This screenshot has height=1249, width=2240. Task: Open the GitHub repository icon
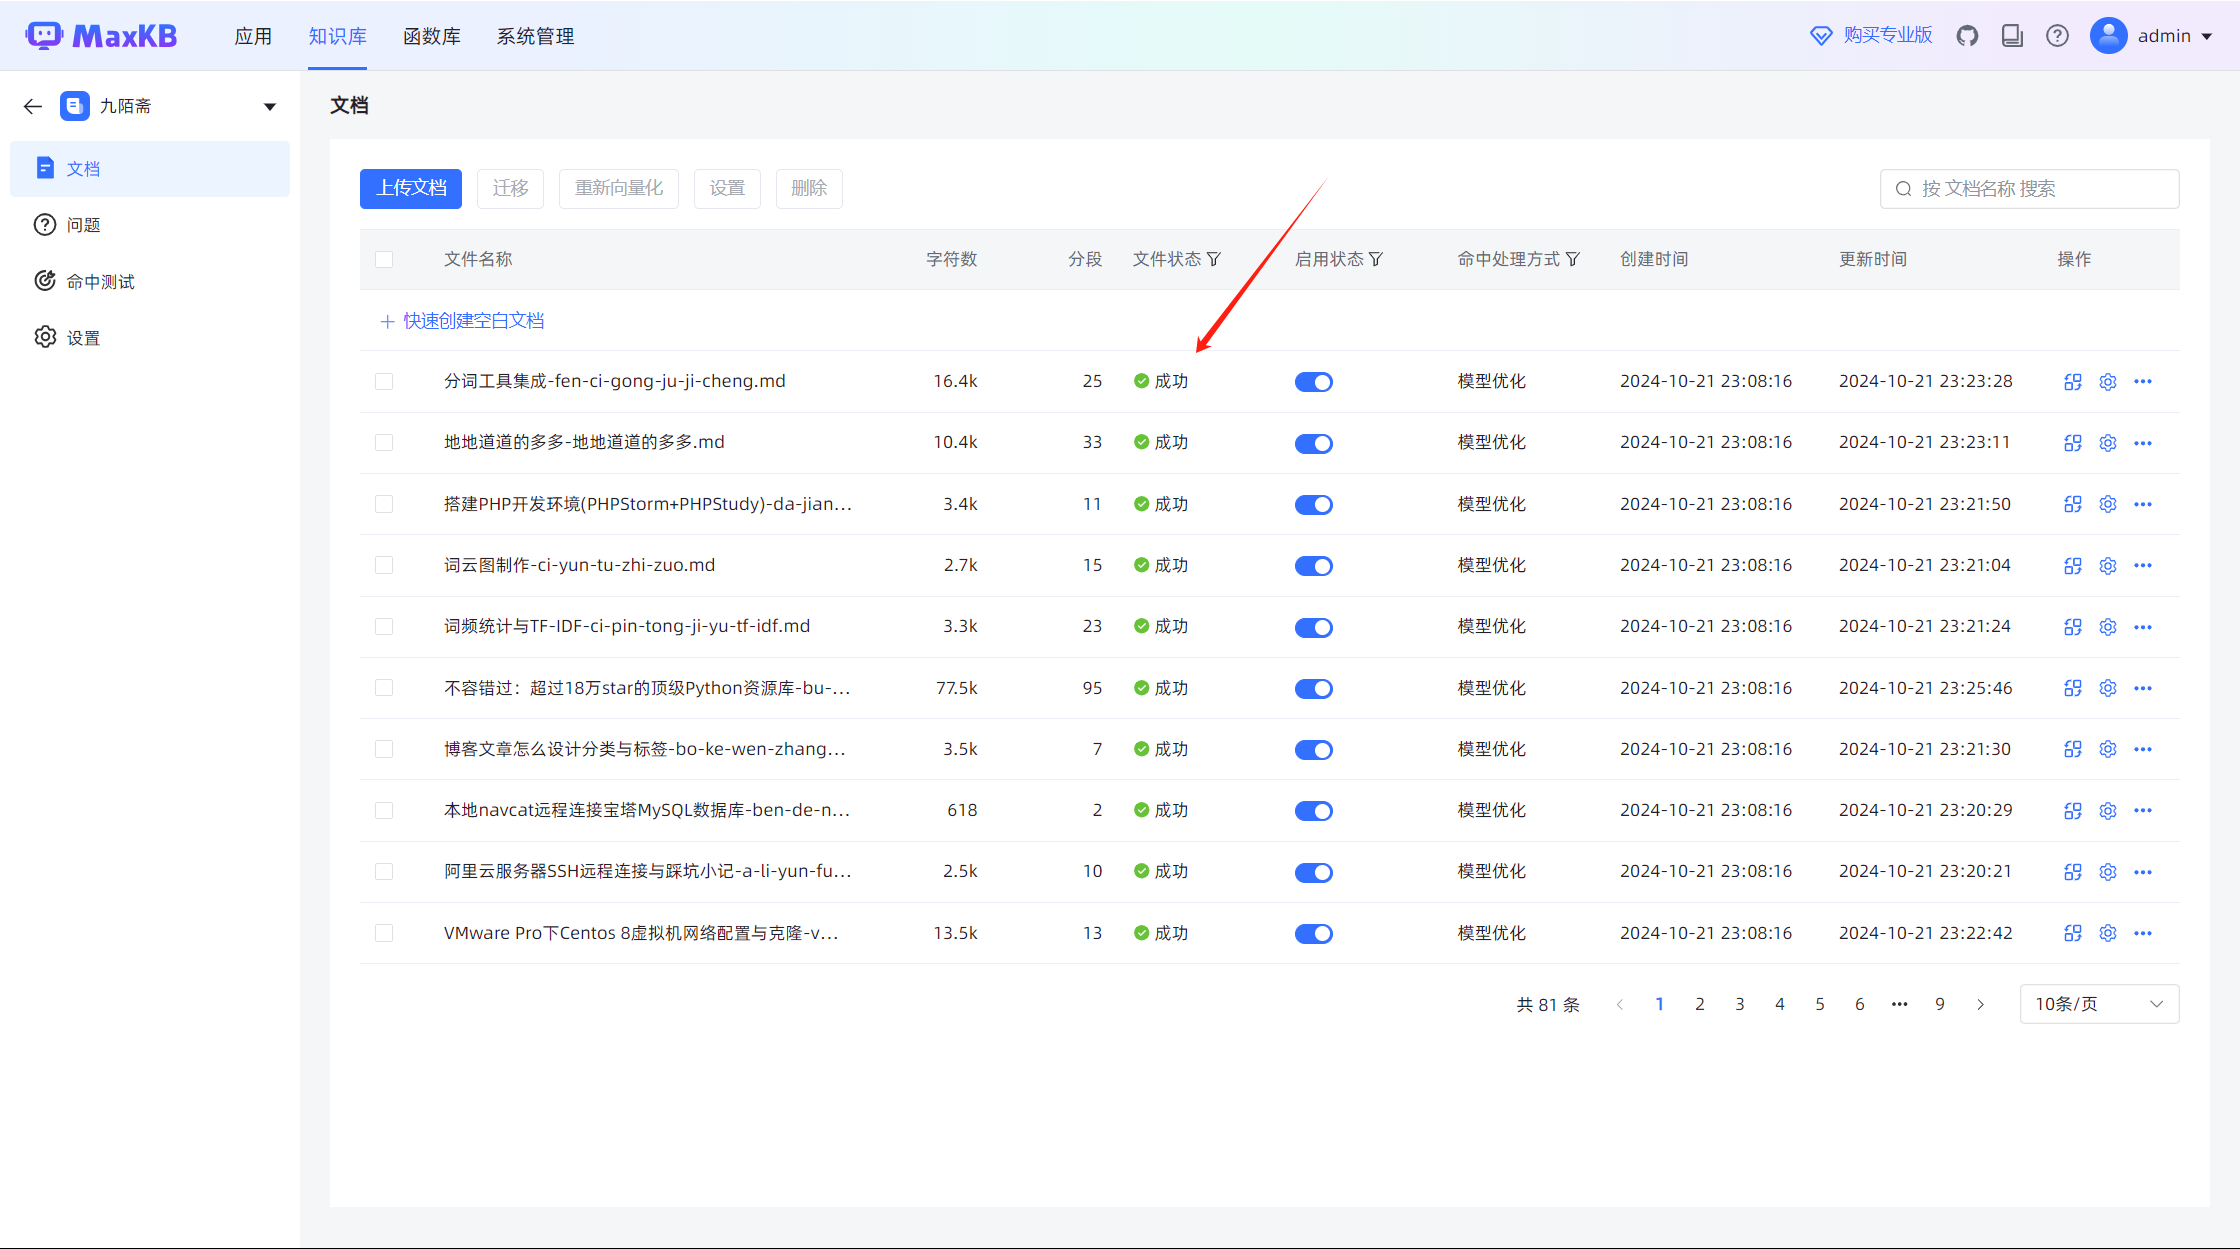(1967, 36)
